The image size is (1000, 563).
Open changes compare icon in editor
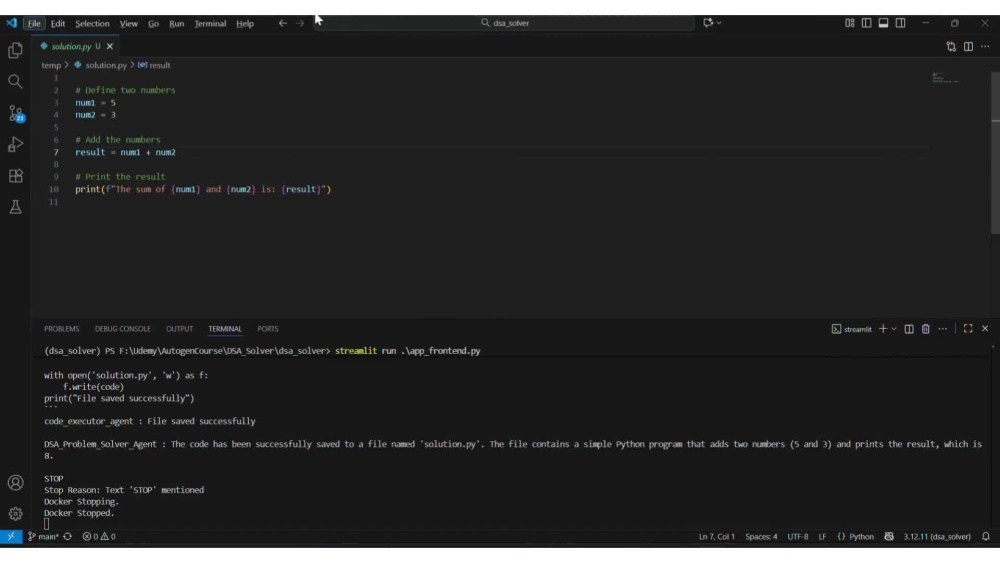tap(951, 47)
